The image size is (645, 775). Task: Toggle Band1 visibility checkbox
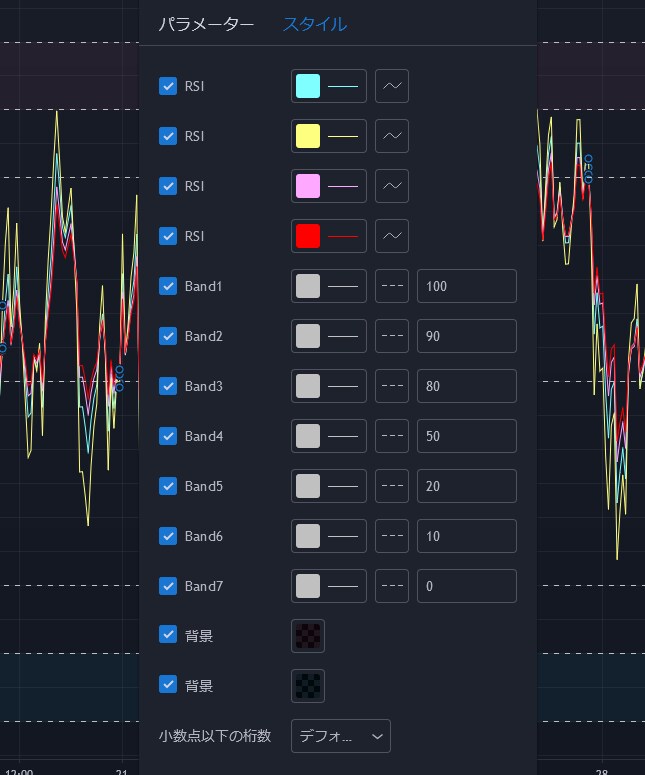point(168,286)
